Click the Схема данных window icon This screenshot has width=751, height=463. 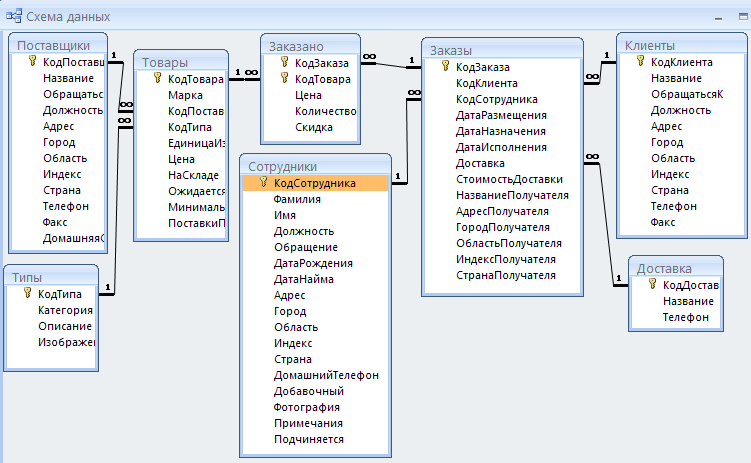(x=14, y=16)
